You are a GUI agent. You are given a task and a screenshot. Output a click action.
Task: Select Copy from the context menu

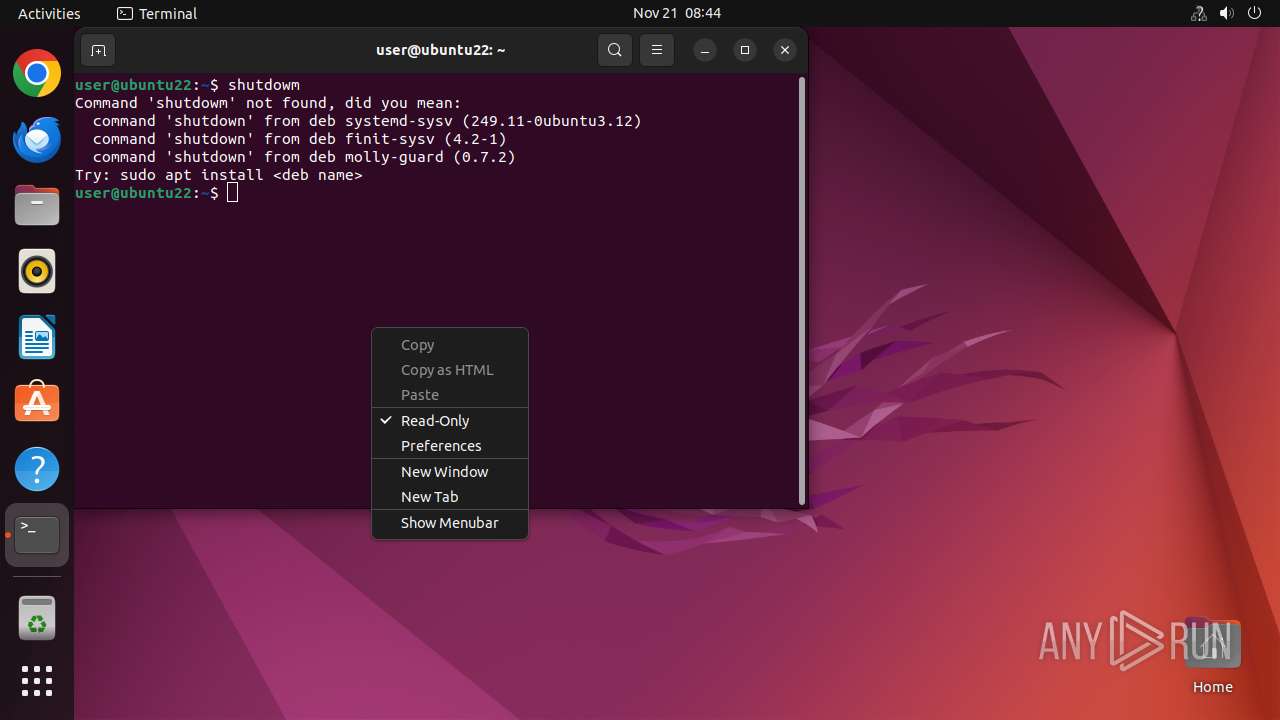coord(450,345)
